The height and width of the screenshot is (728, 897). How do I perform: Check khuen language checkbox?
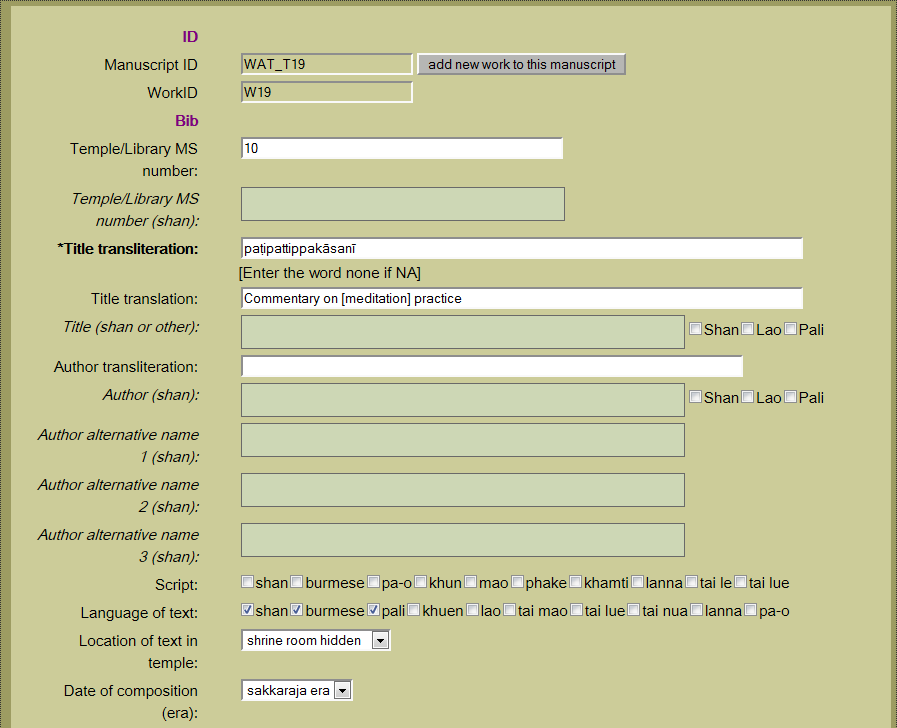pyautogui.click(x=414, y=610)
